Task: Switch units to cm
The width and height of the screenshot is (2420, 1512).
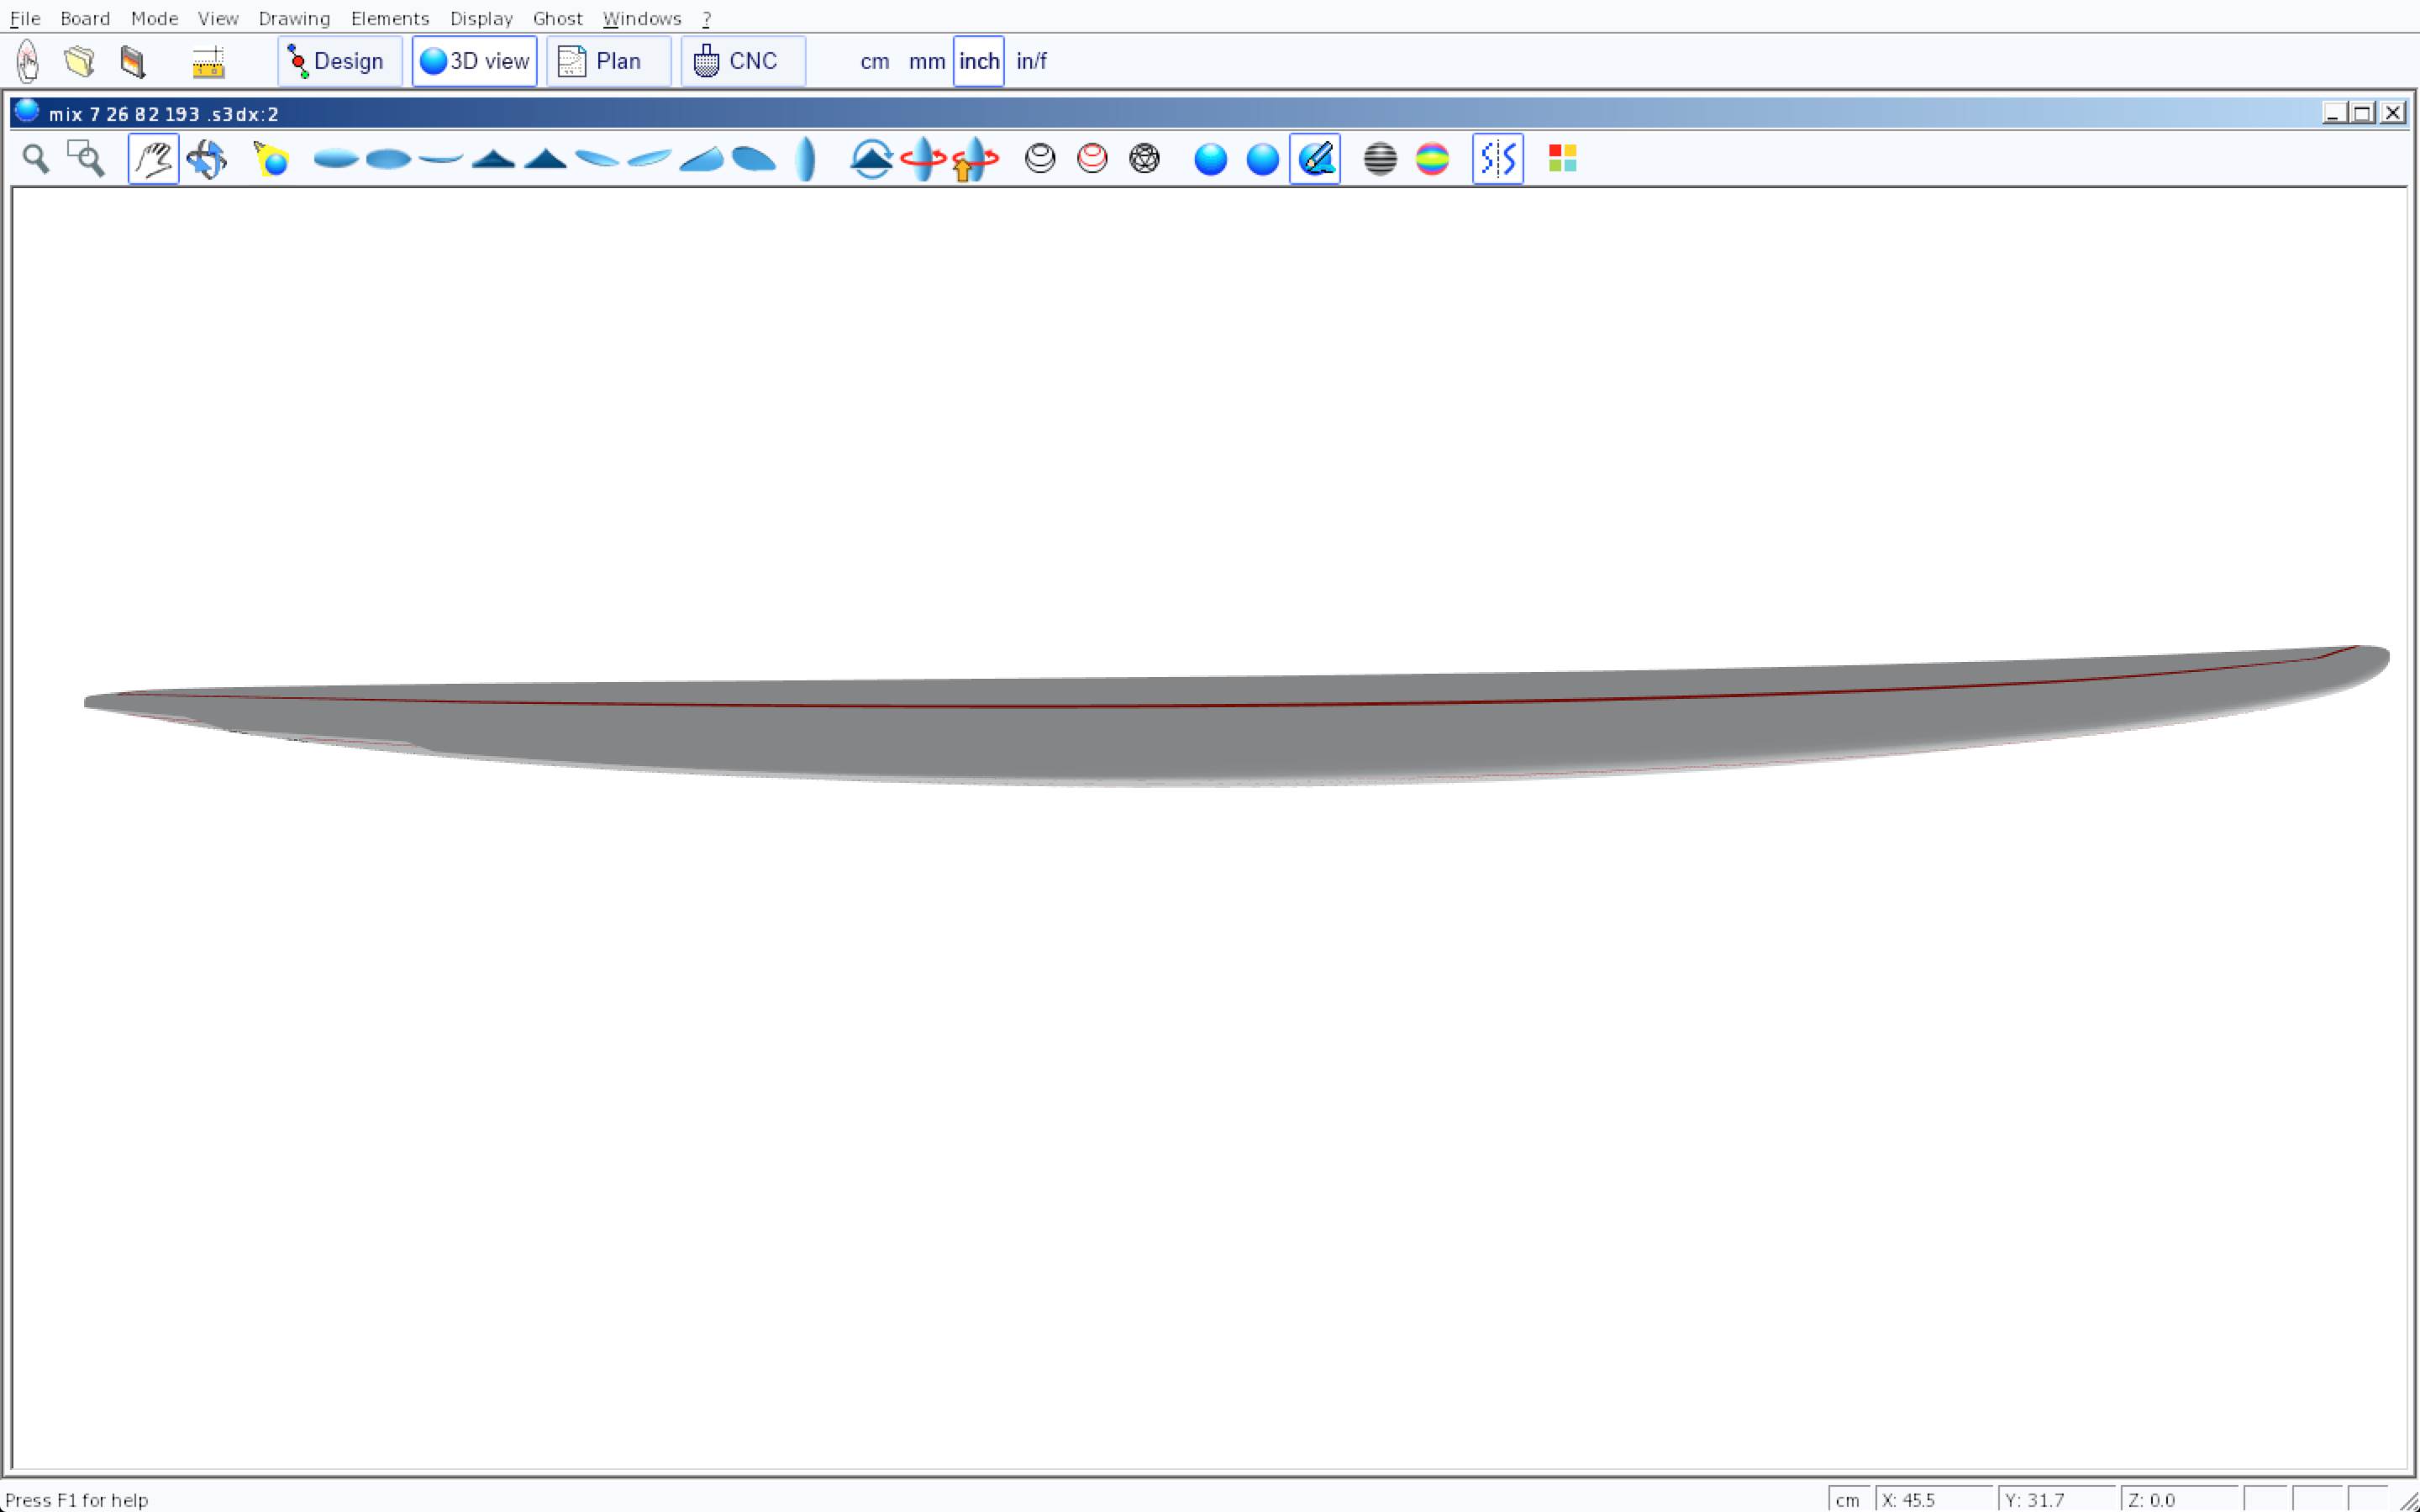Action: coord(874,61)
